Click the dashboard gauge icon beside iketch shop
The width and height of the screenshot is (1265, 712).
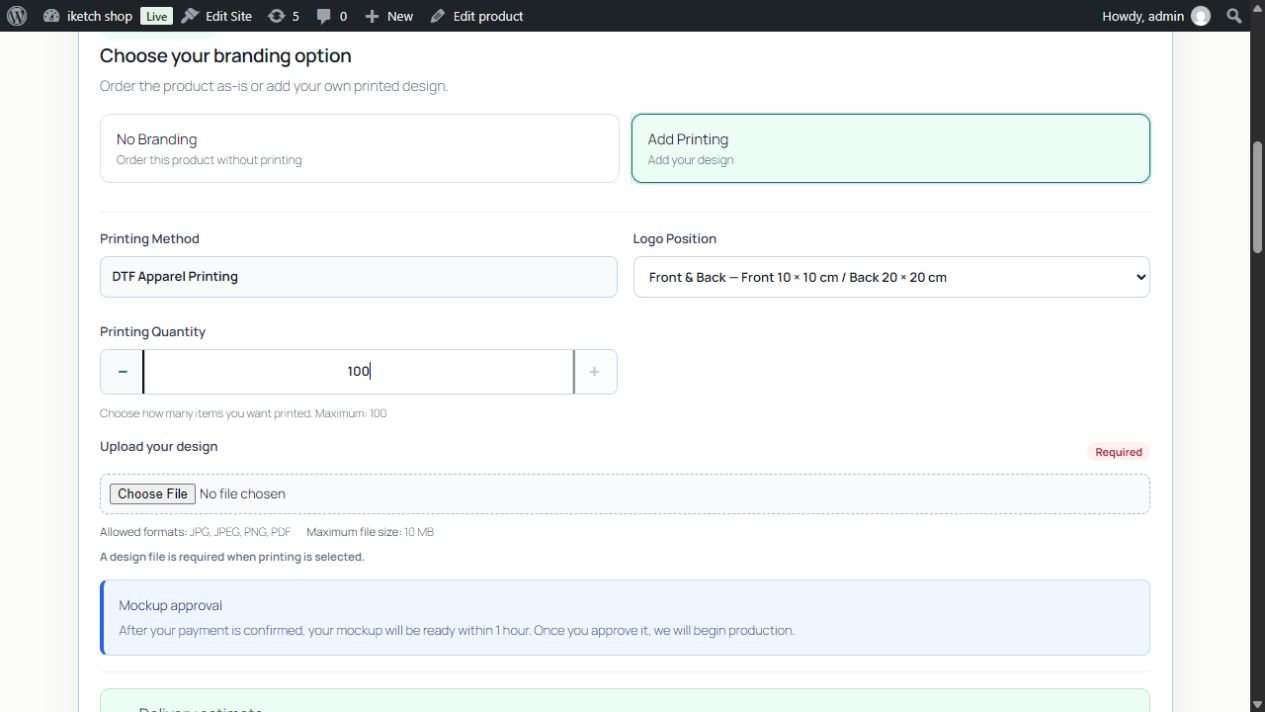pos(52,16)
